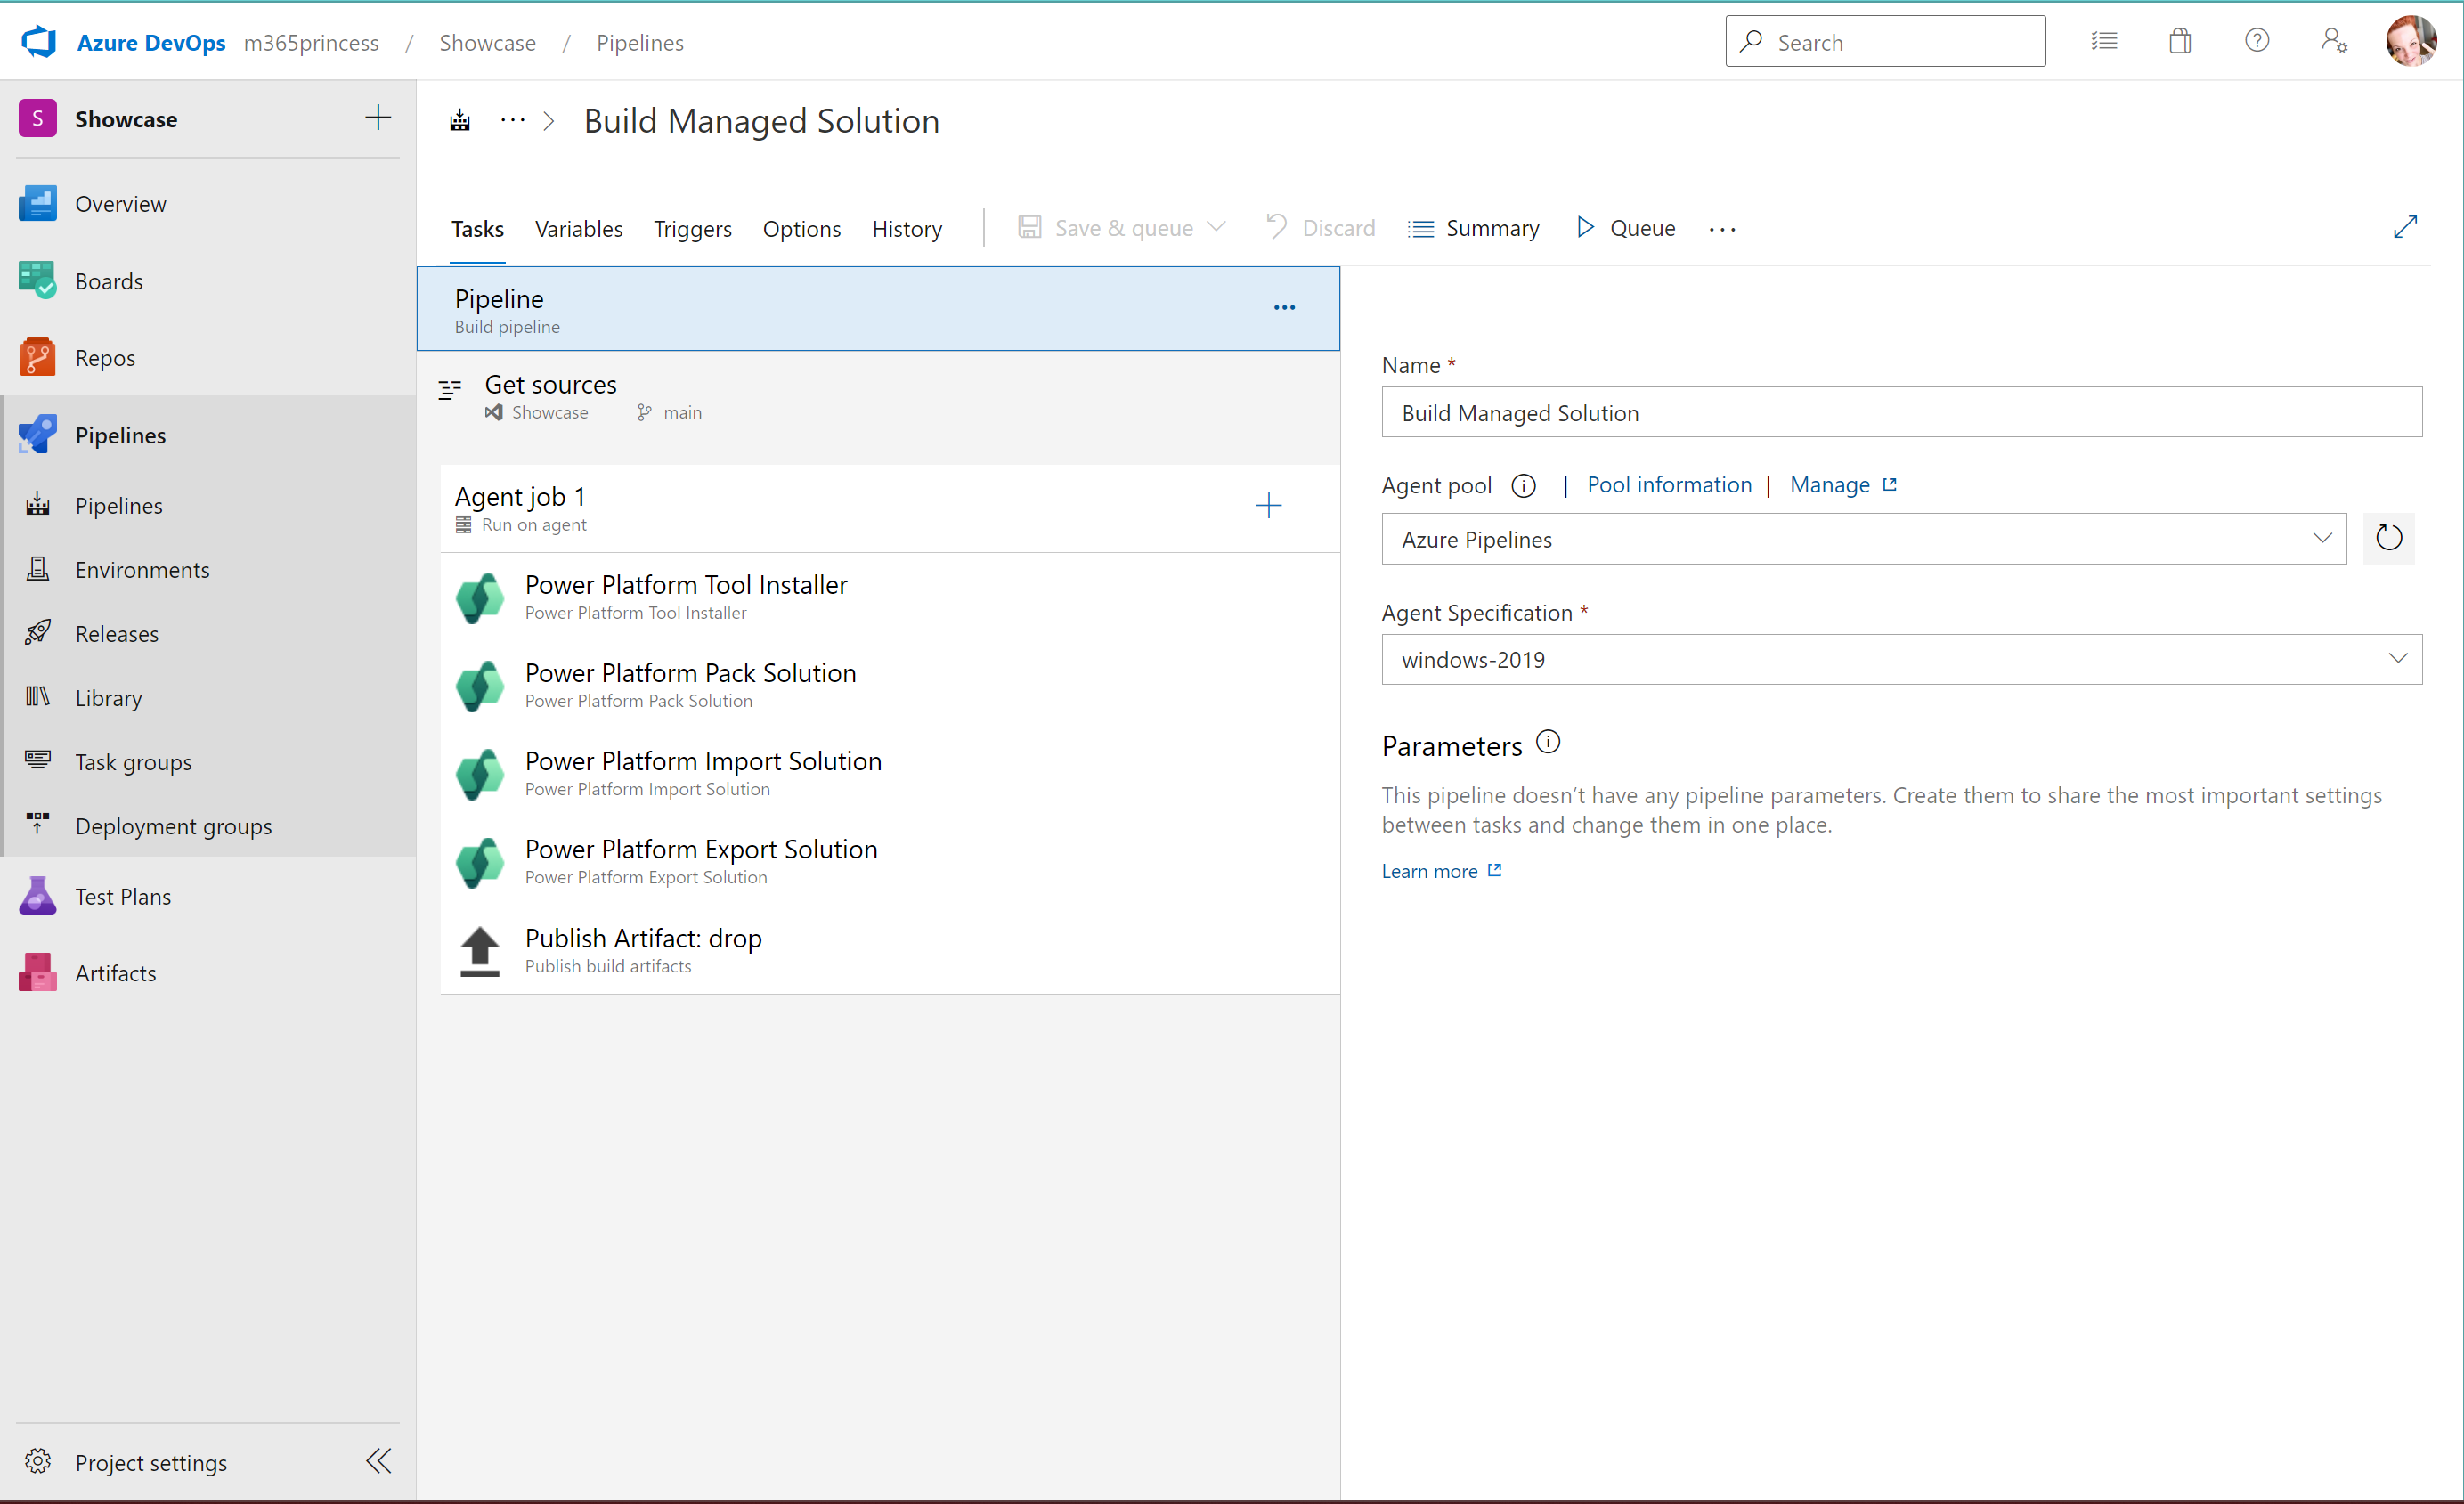Click the user profile avatar

pos(2411,41)
